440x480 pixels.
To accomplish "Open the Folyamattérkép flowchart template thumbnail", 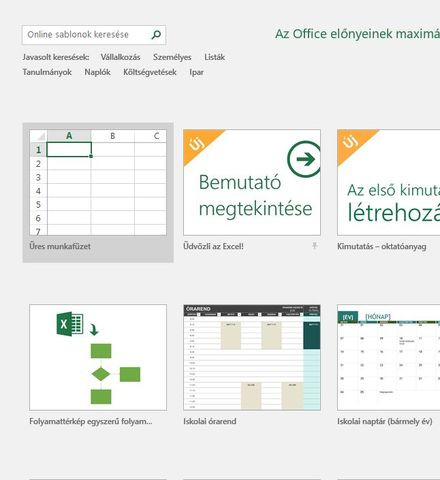I will tap(98, 357).
